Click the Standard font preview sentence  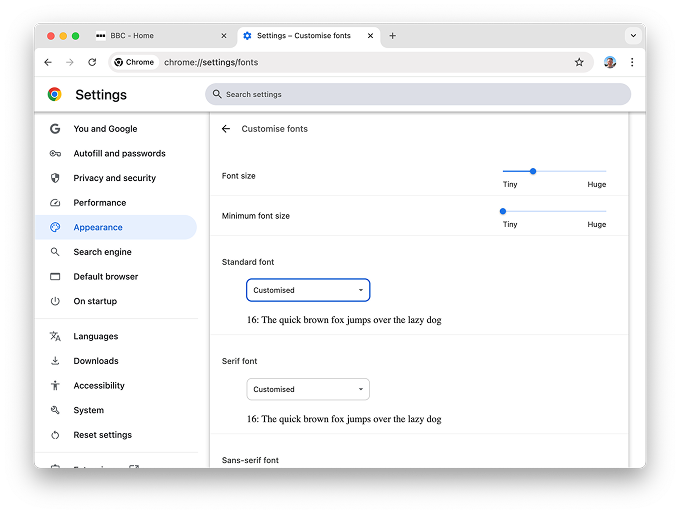344,320
